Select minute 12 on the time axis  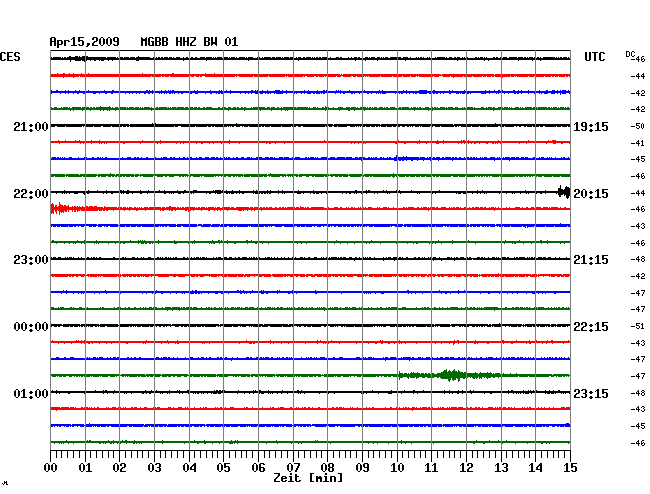(x=466, y=468)
